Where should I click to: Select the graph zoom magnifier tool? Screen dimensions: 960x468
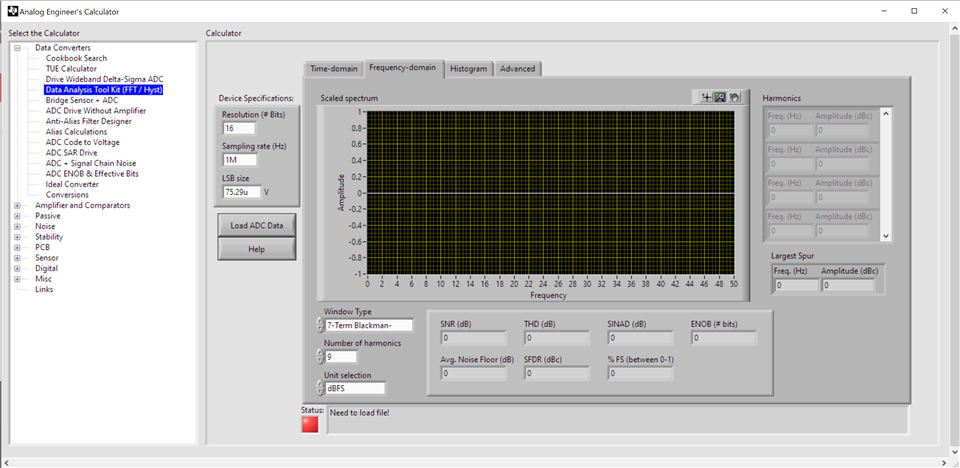pyautogui.click(x=721, y=97)
